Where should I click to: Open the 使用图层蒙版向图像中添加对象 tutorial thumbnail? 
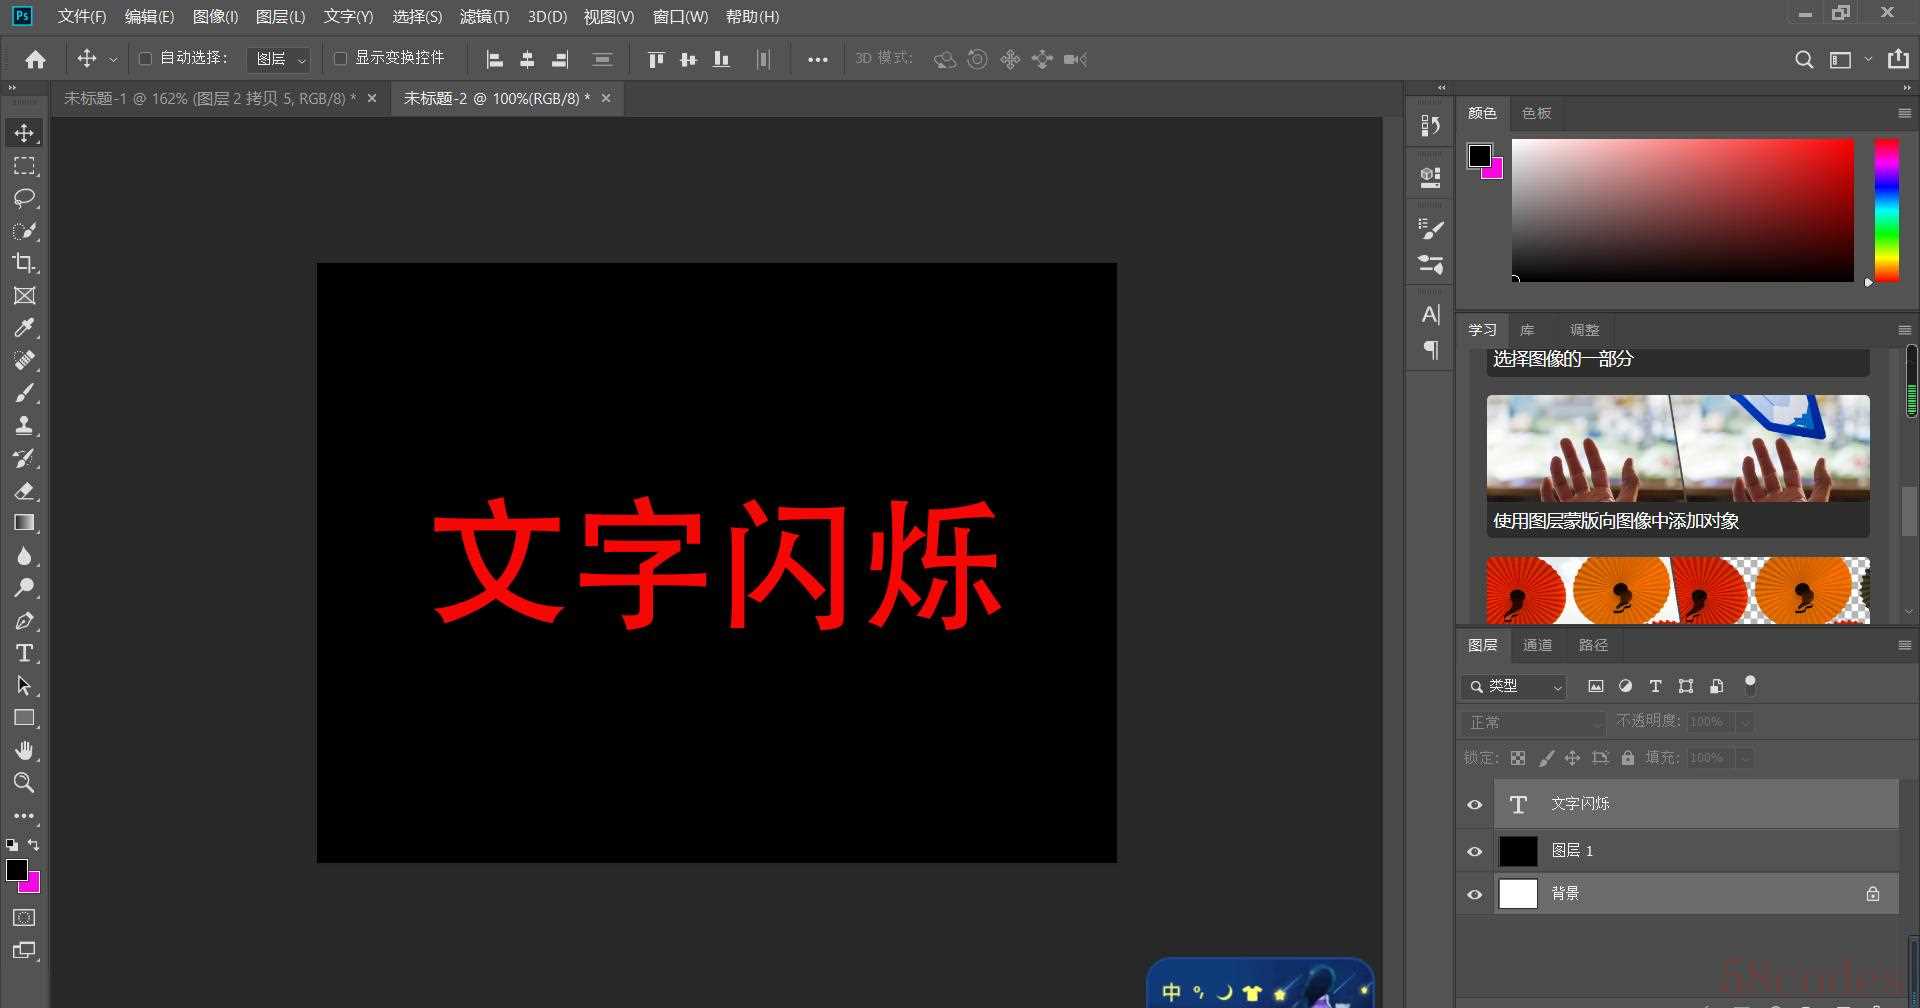coord(1677,449)
